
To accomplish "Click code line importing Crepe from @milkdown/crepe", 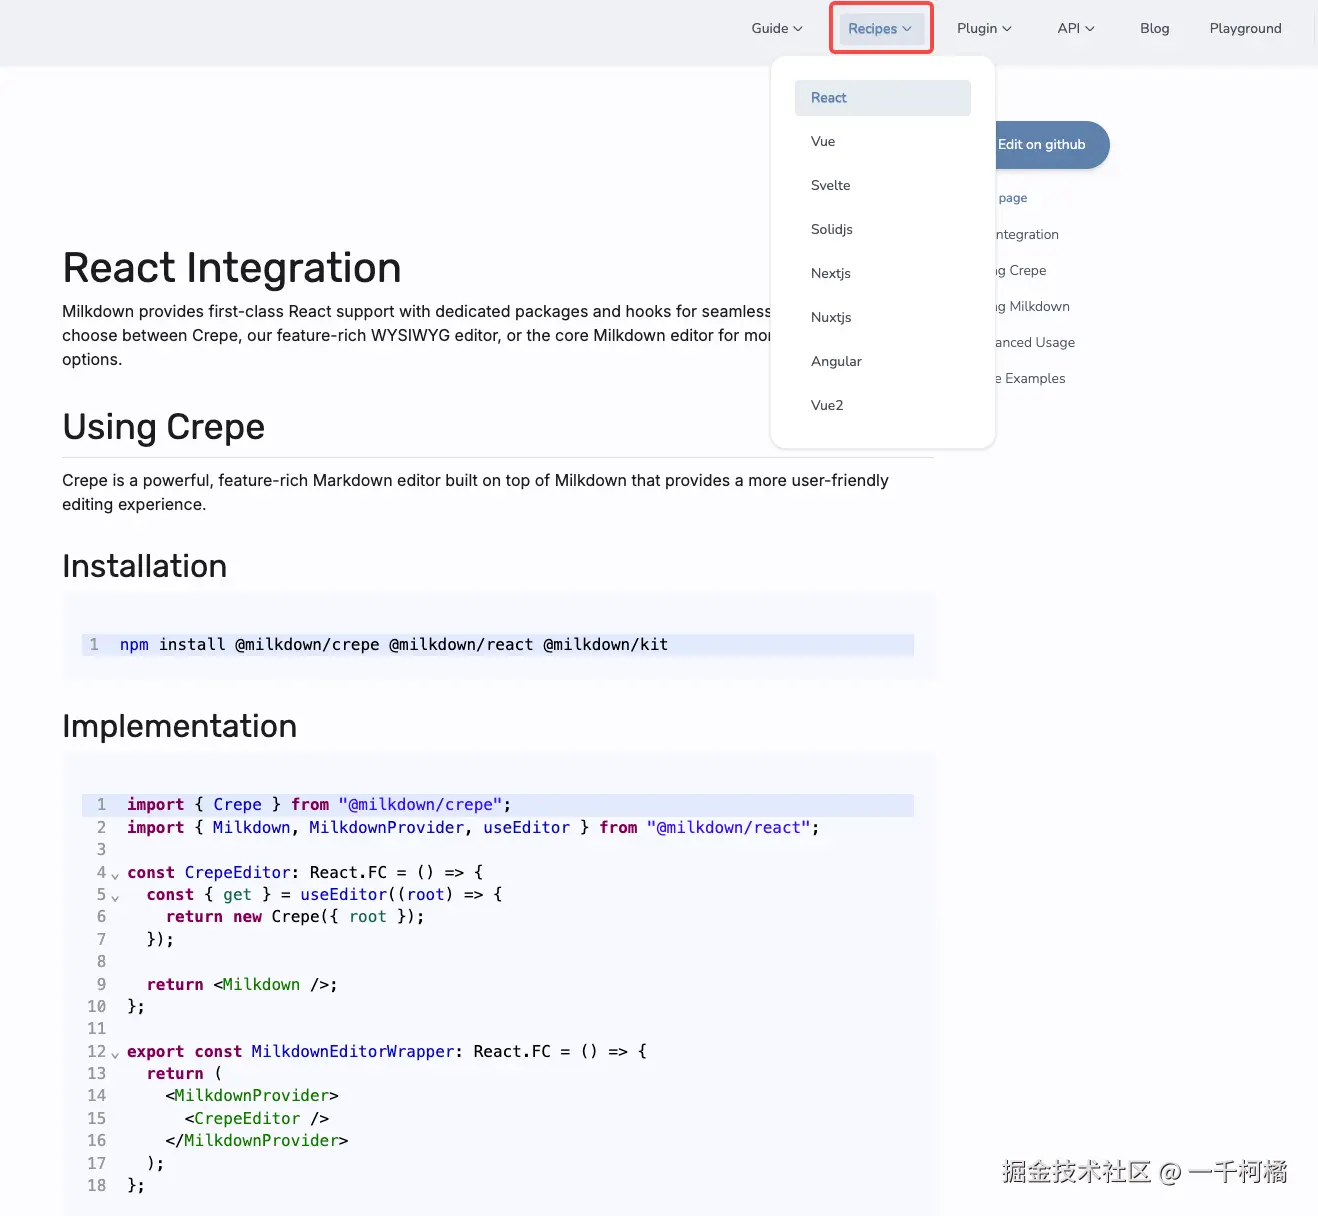I will click(x=498, y=805).
